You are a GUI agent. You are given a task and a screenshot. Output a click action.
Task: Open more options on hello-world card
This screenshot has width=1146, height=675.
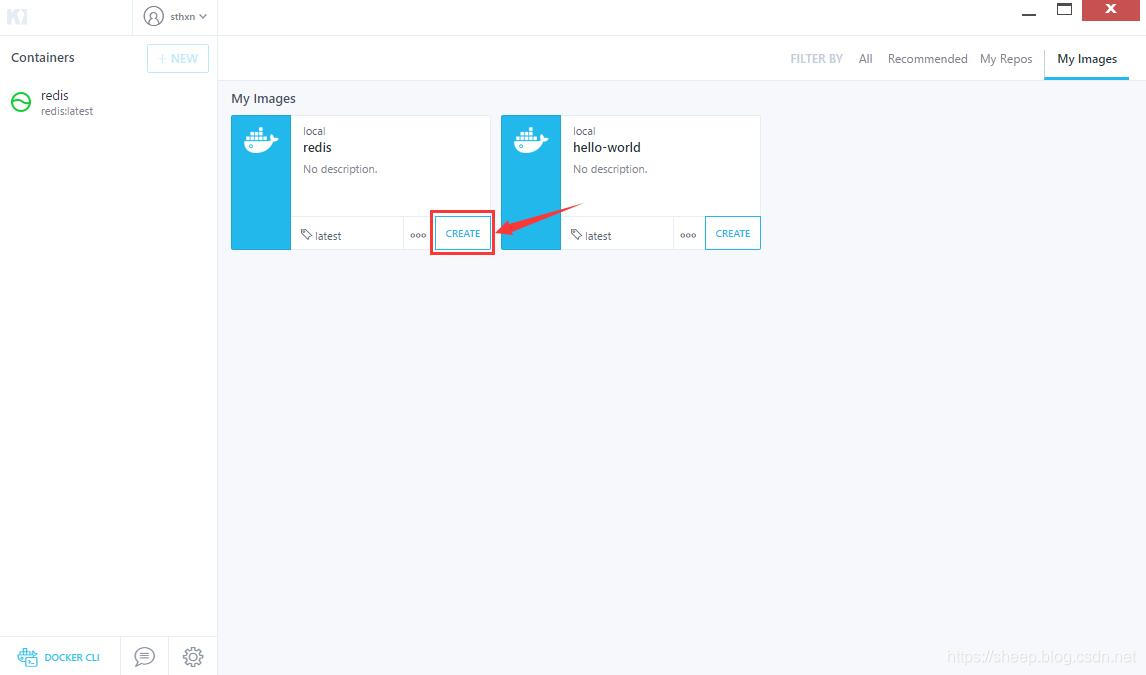(x=688, y=235)
